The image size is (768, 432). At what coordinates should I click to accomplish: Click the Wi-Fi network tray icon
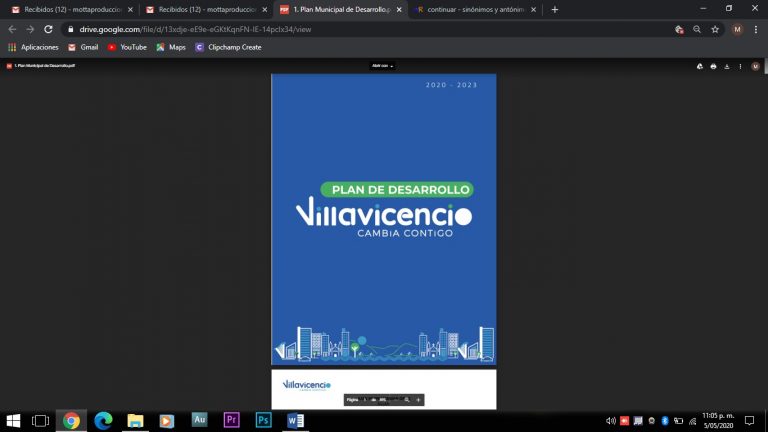pos(693,421)
